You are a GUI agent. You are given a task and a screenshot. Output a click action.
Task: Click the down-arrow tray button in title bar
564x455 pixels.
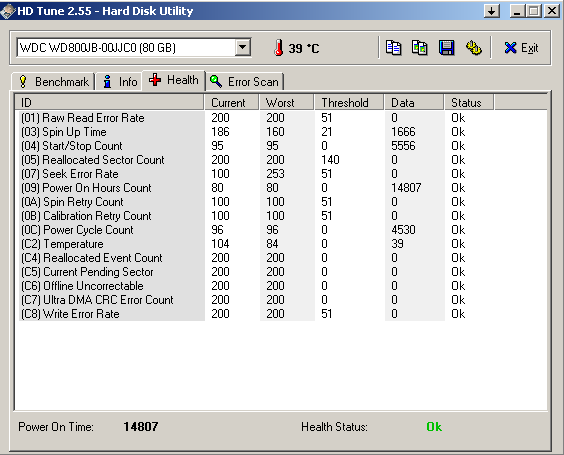coord(492,11)
